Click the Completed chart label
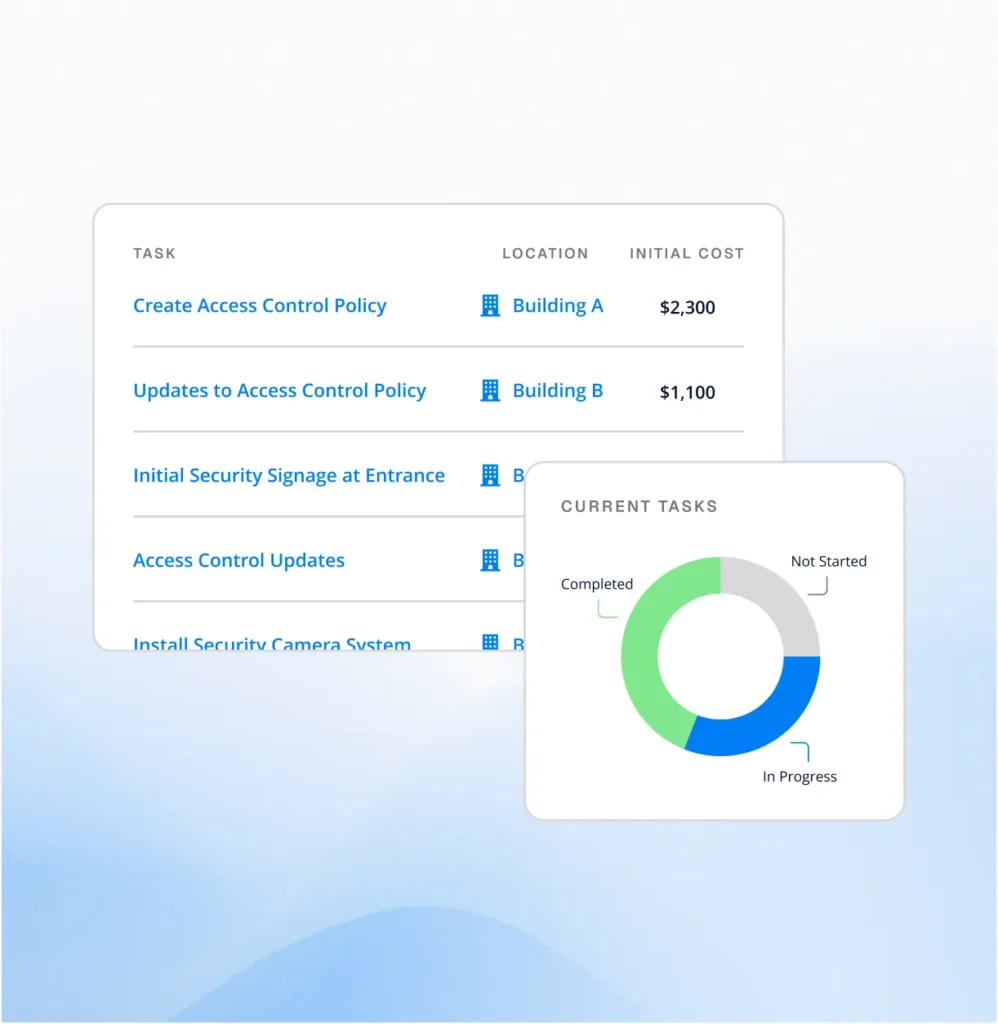 597,584
